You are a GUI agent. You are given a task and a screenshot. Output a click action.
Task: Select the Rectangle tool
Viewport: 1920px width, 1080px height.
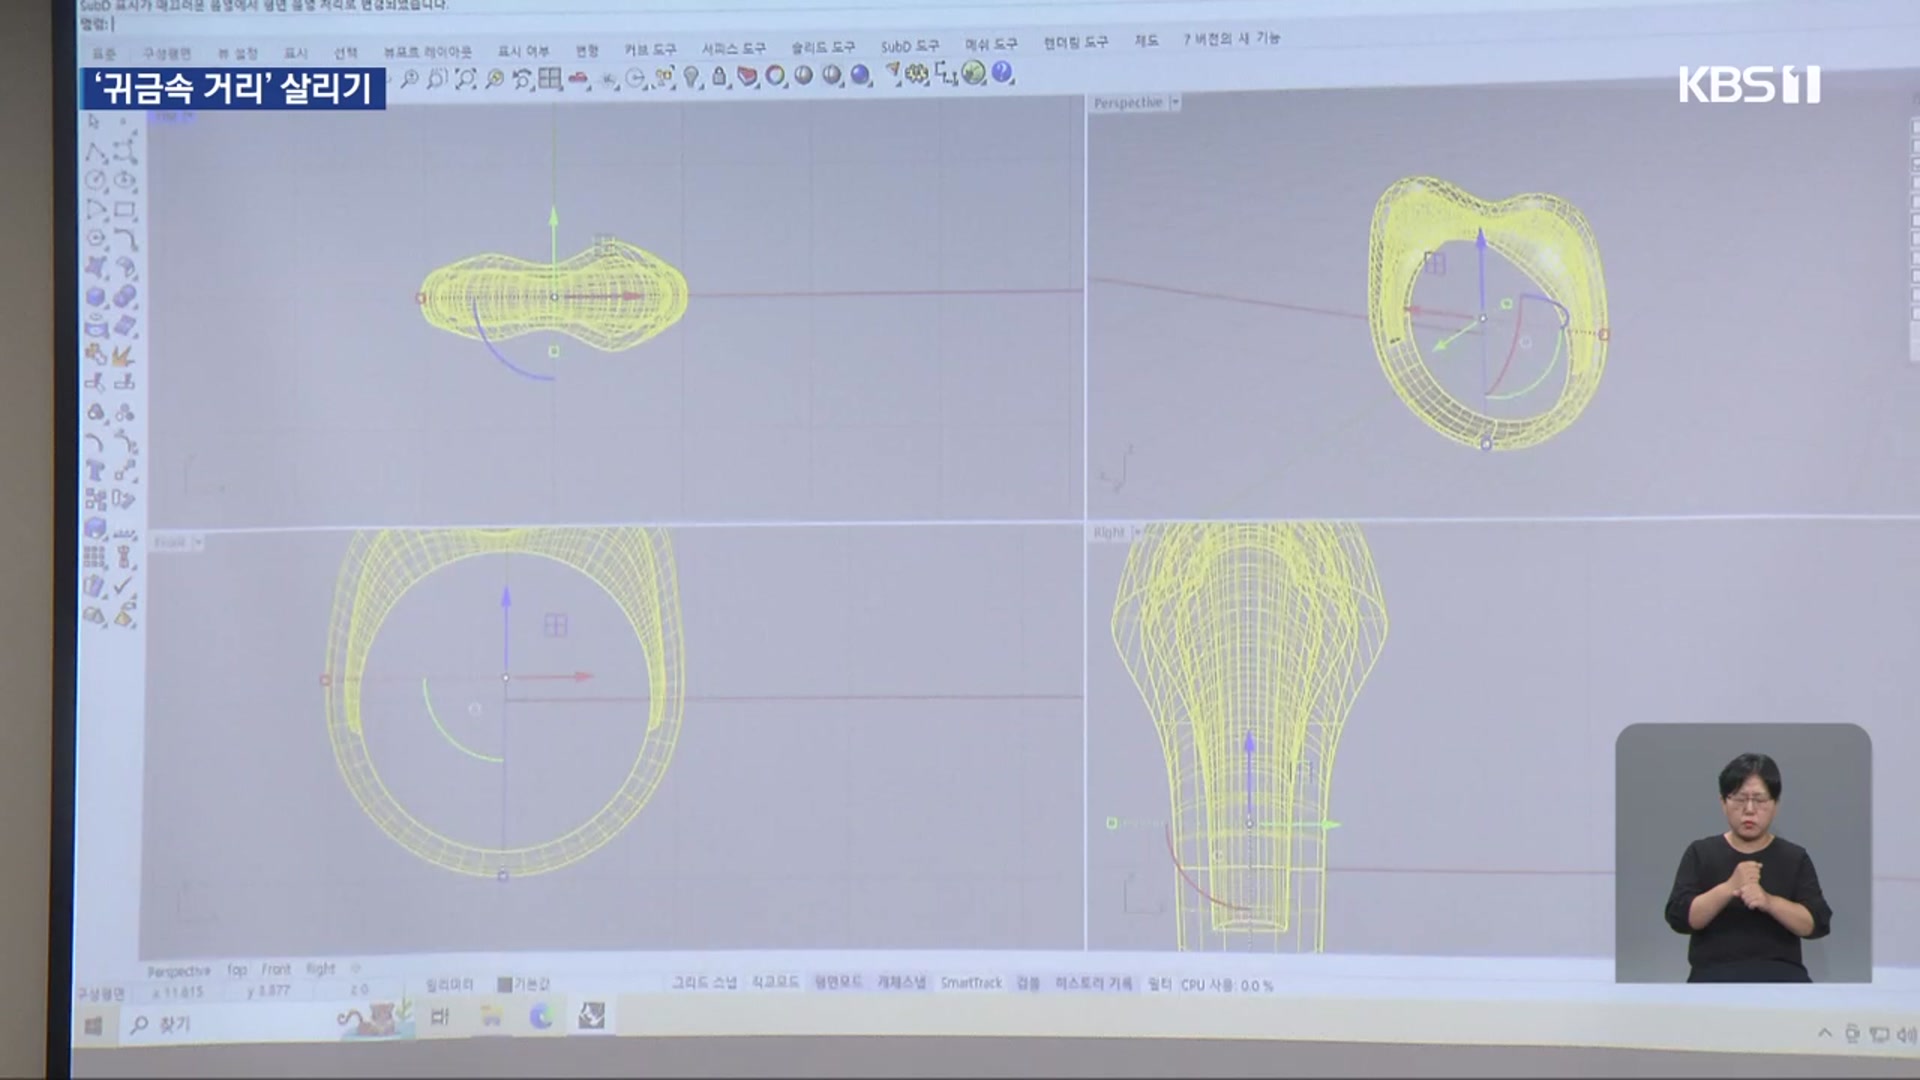[x=125, y=210]
